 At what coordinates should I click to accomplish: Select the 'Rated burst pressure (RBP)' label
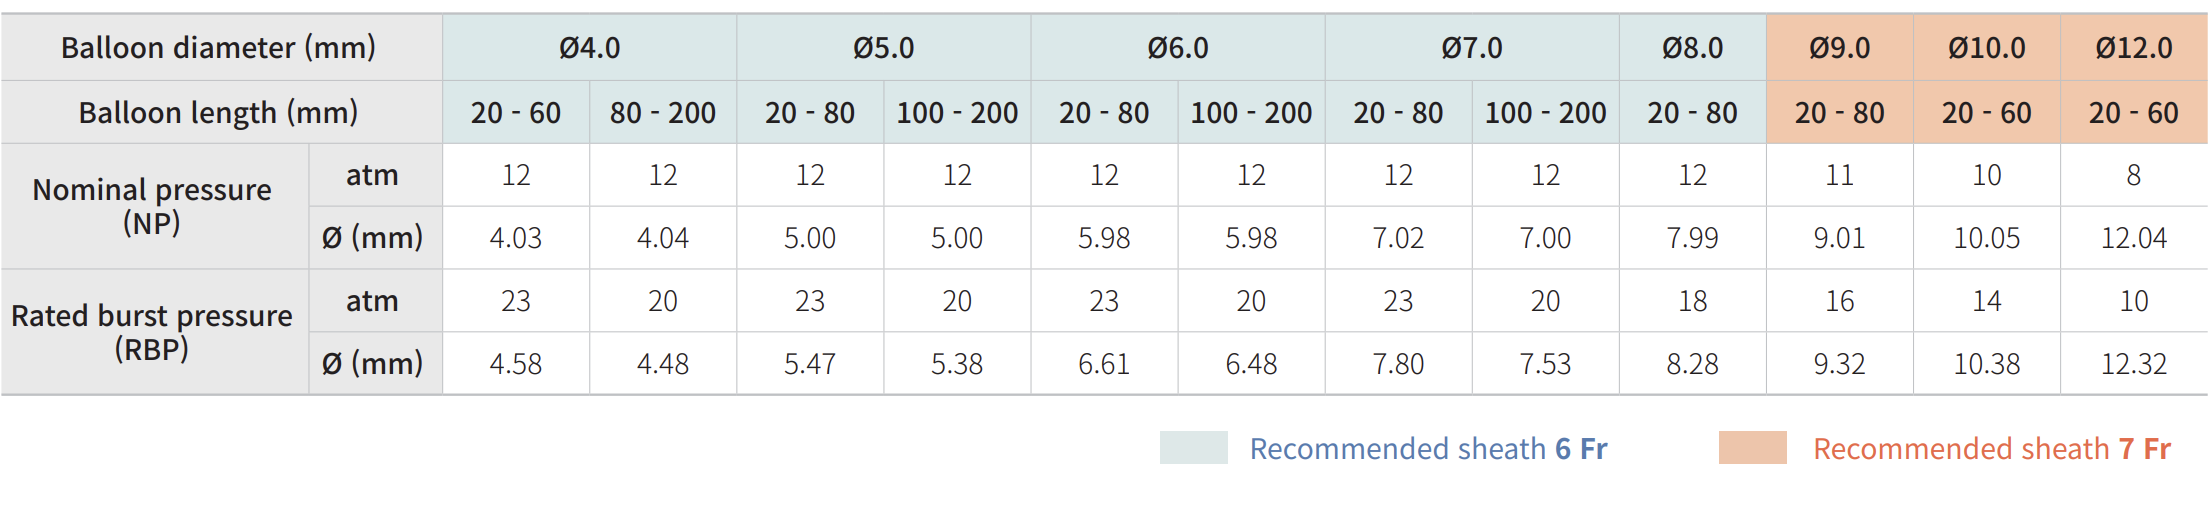(152, 332)
